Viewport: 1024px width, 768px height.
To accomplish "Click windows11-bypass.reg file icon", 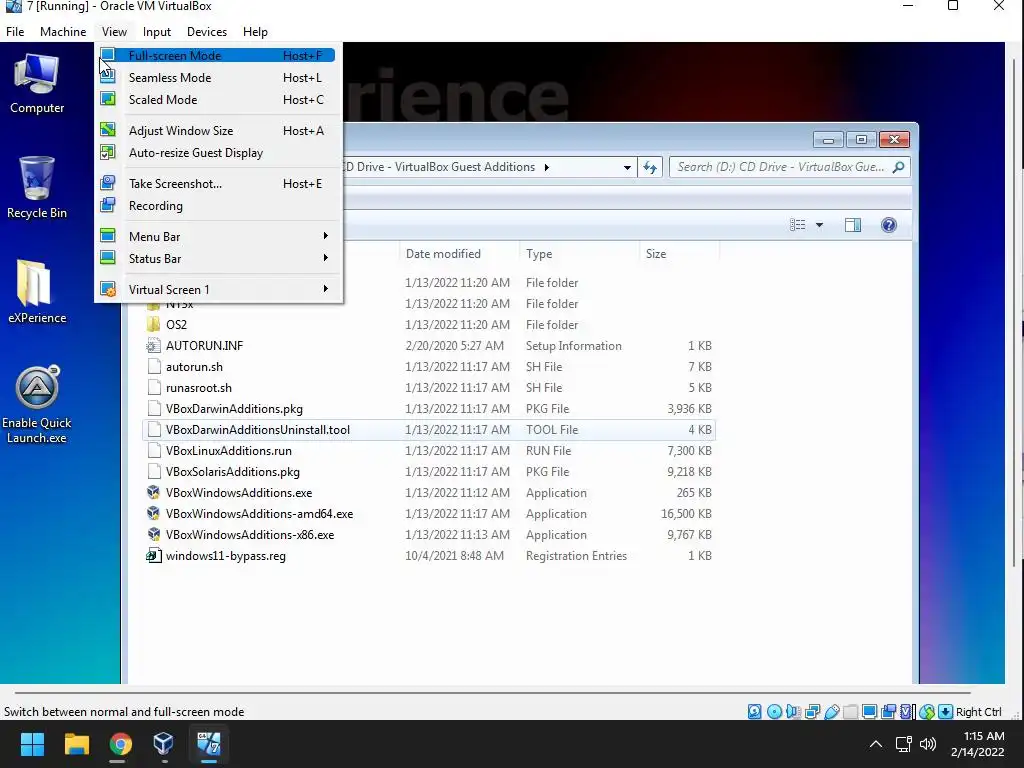I will [153, 556].
